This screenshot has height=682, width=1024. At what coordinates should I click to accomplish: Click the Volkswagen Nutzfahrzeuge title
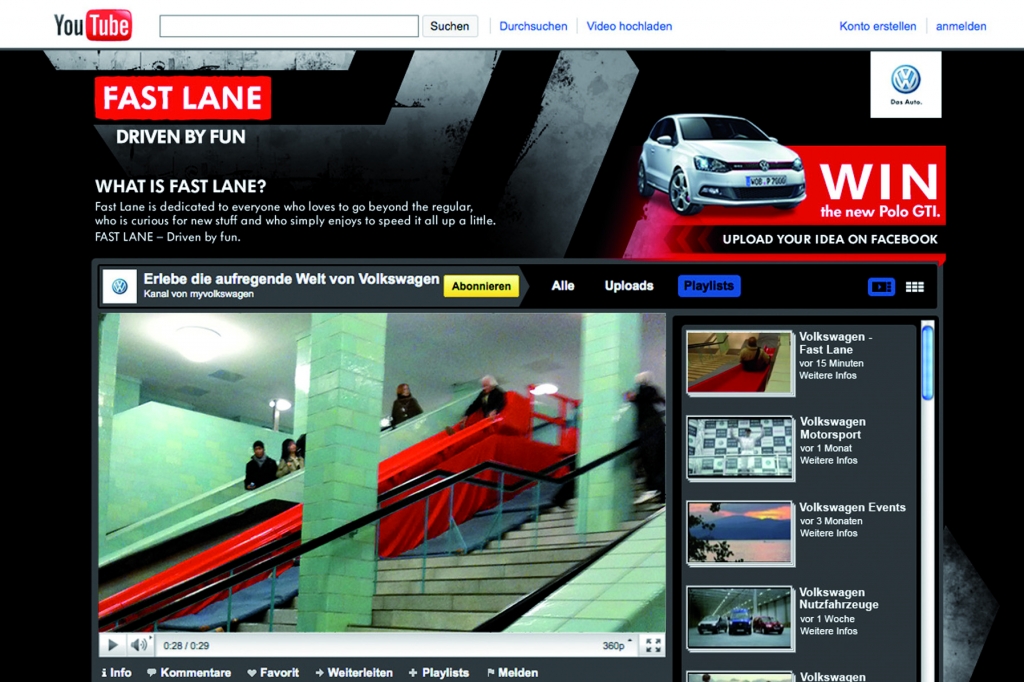tap(839, 598)
